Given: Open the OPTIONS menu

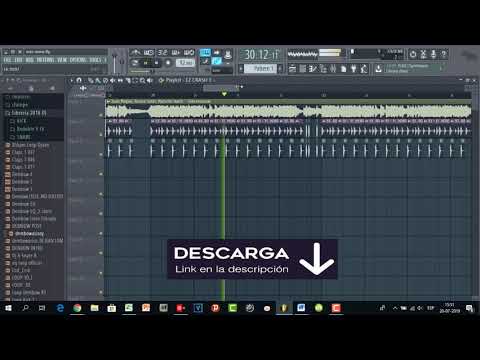Looking at the screenshot, I should coord(77,60).
